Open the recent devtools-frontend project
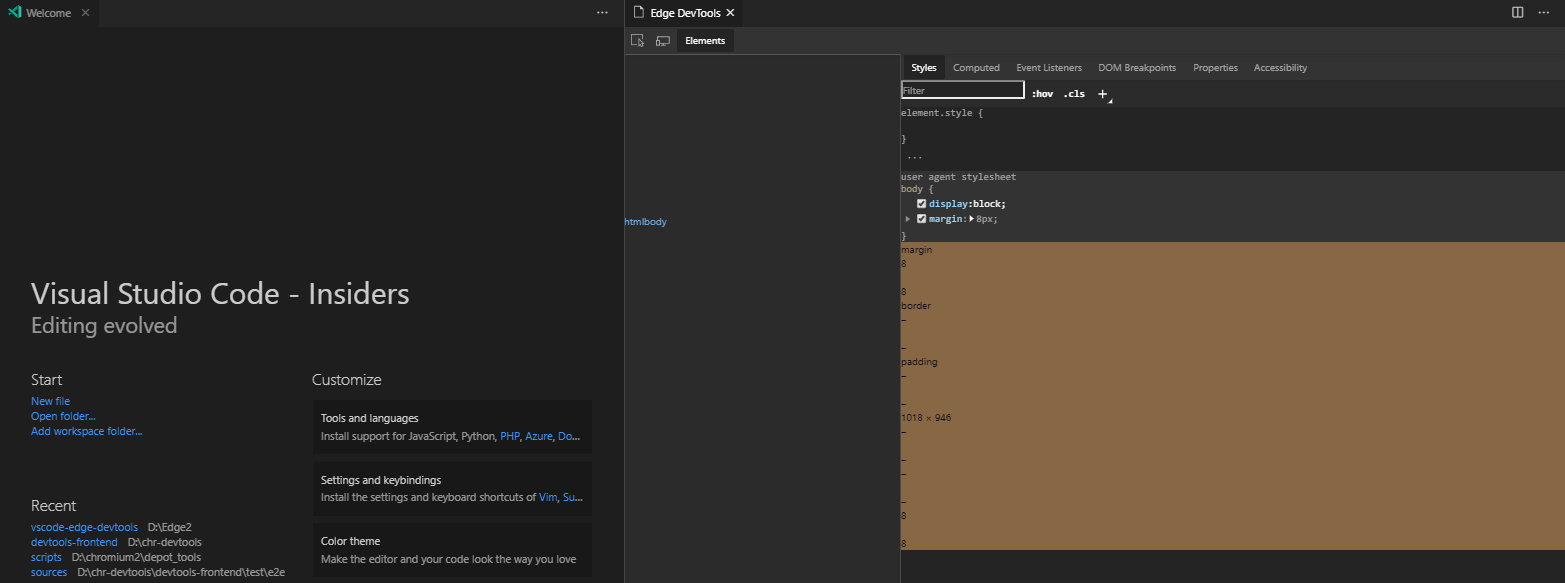Viewport: 1565px width, 583px height. click(x=74, y=541)
